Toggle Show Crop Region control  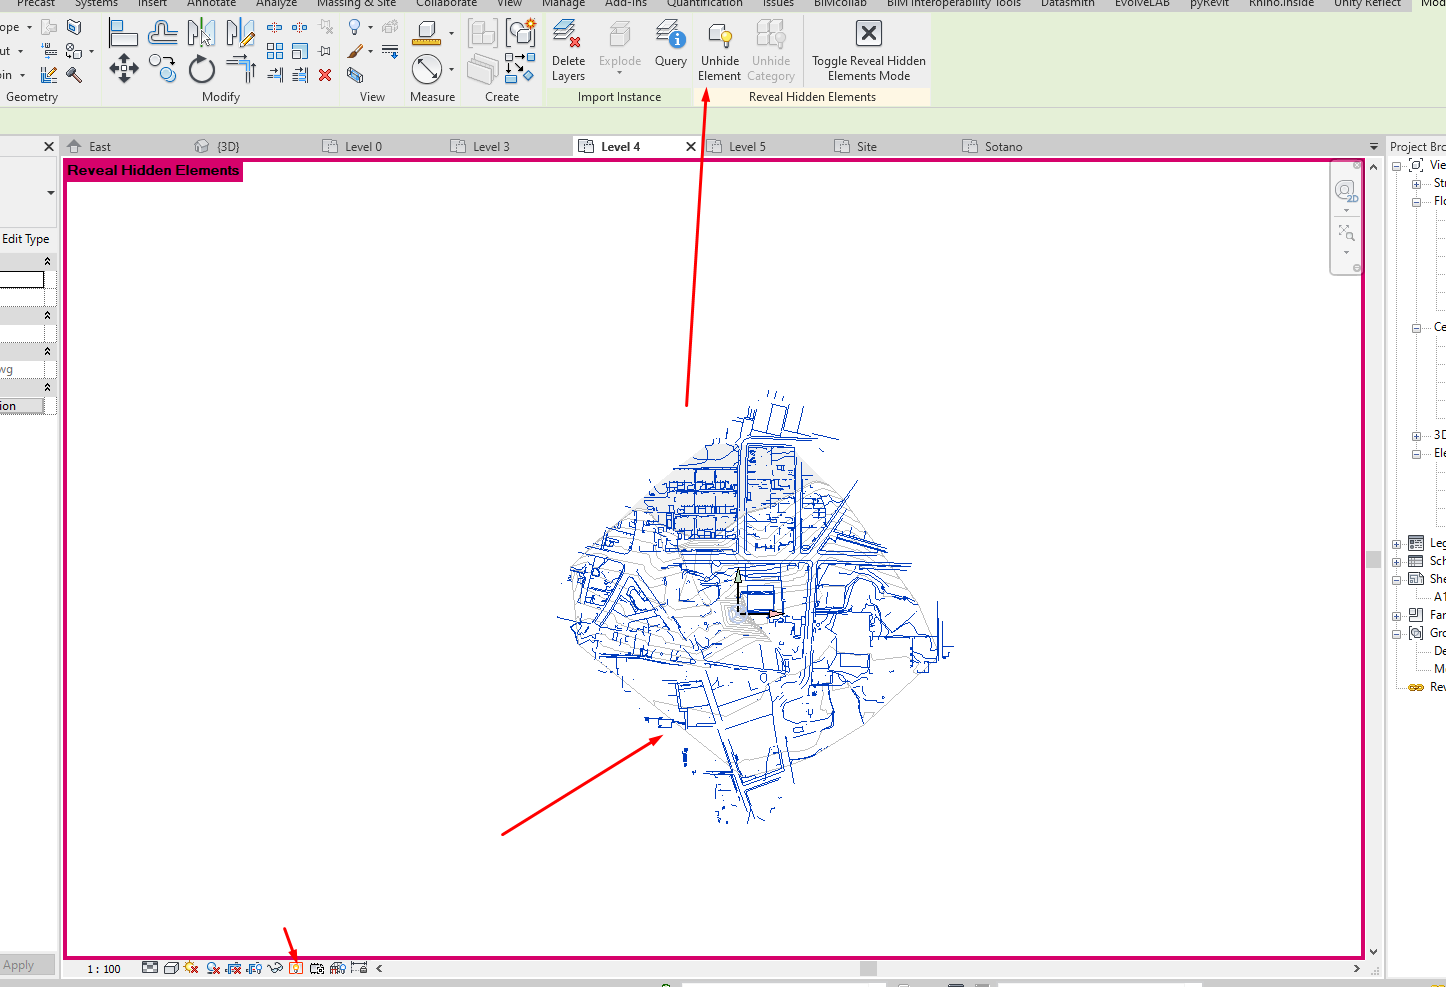coord(254,968)
